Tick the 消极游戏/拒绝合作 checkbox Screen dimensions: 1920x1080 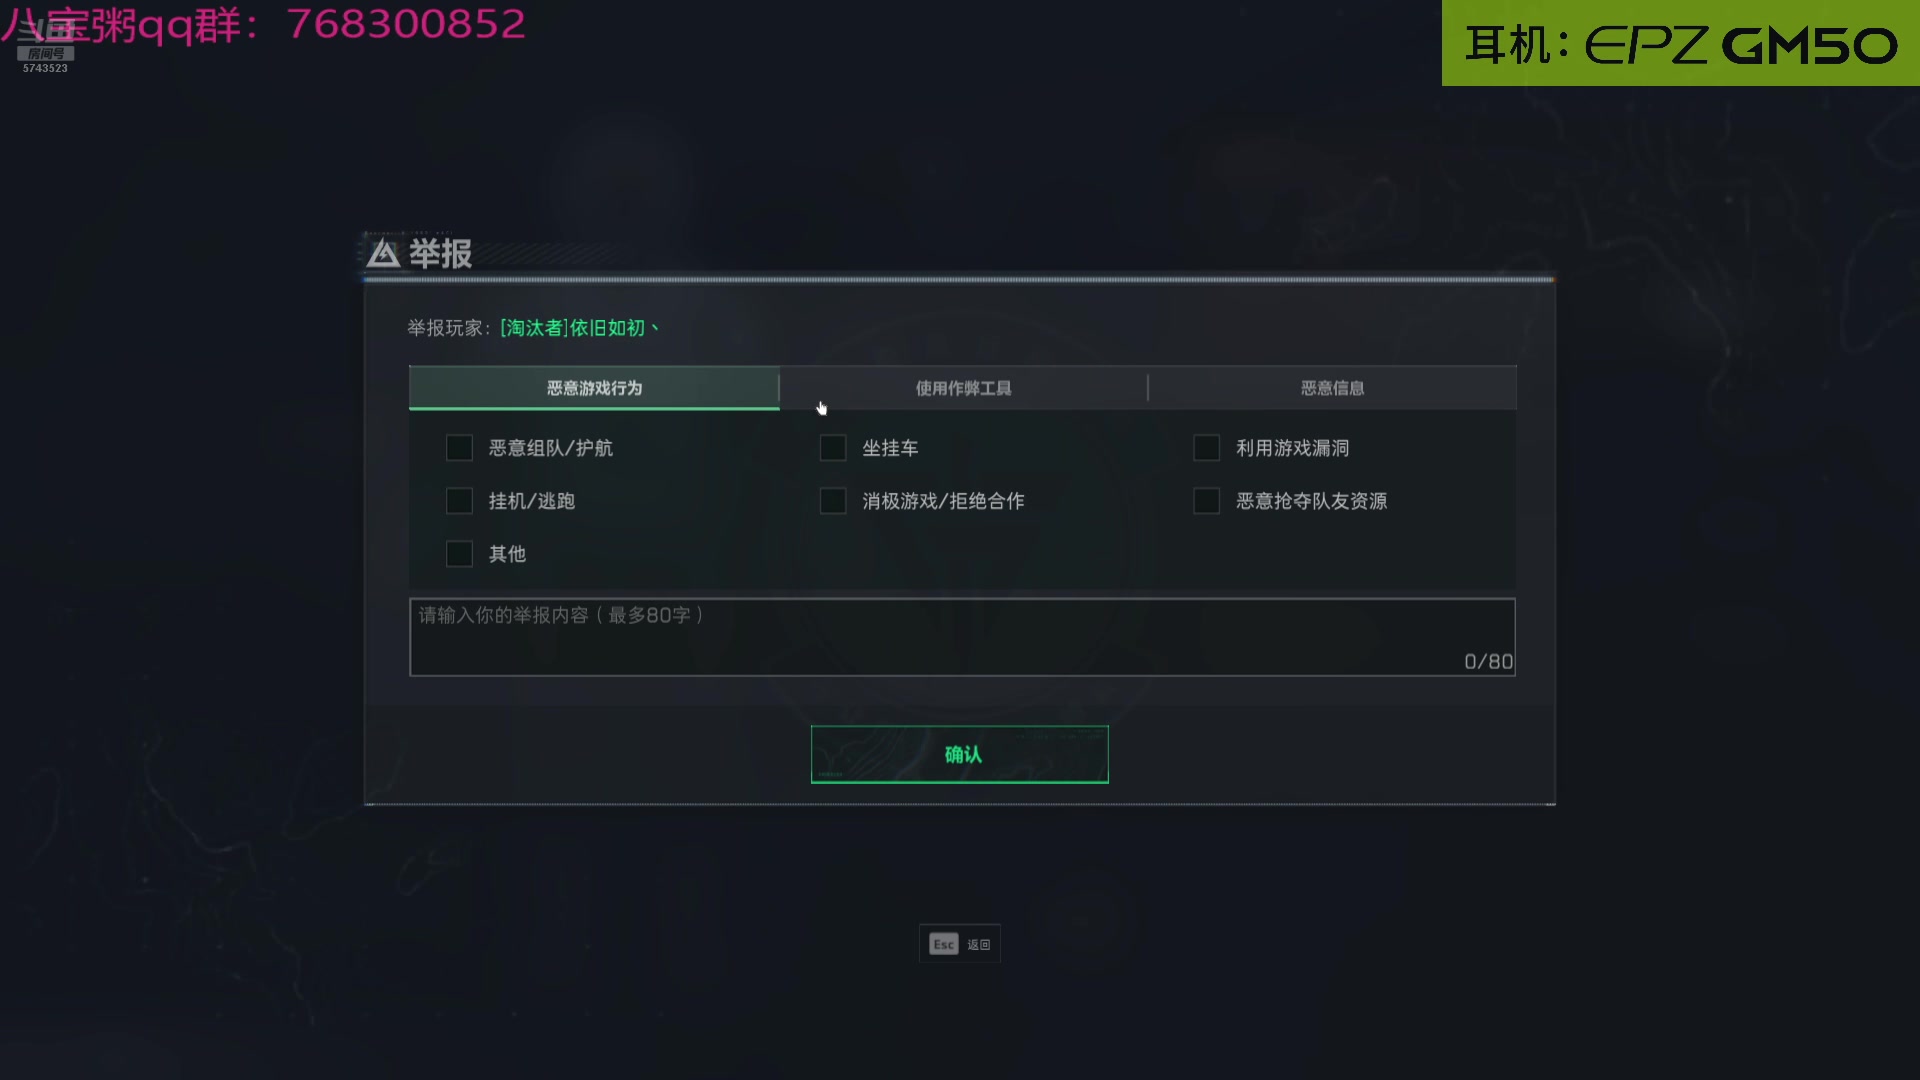(x=833, y=501)
